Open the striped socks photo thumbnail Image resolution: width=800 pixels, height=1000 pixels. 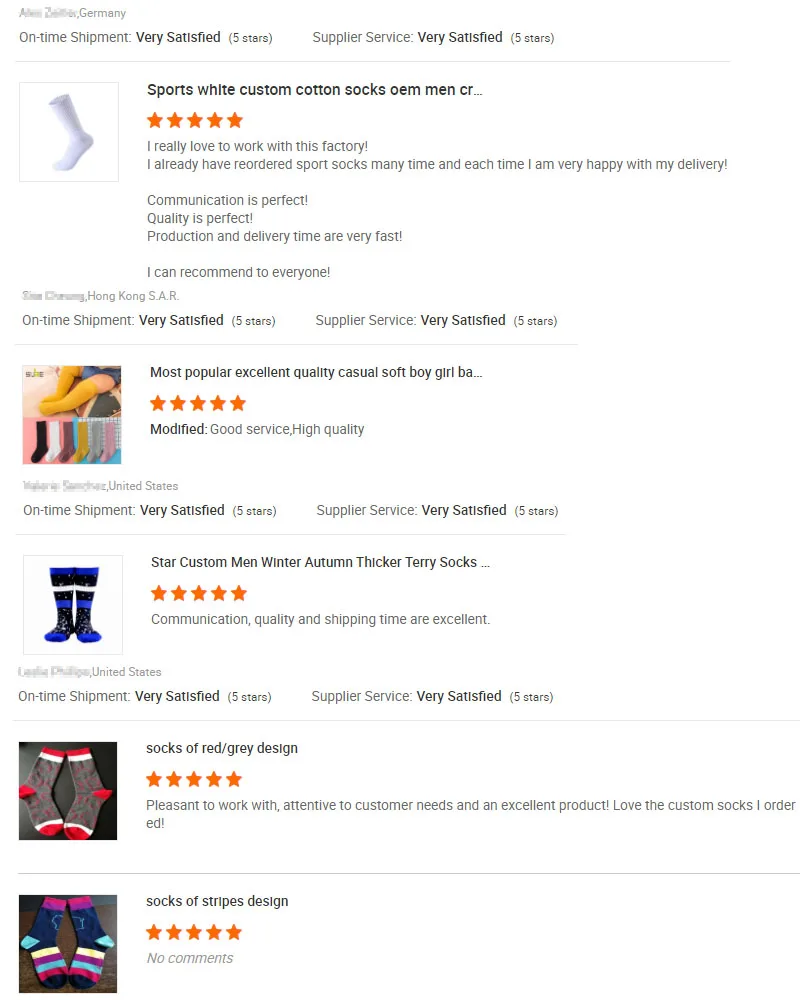(68, 944)
